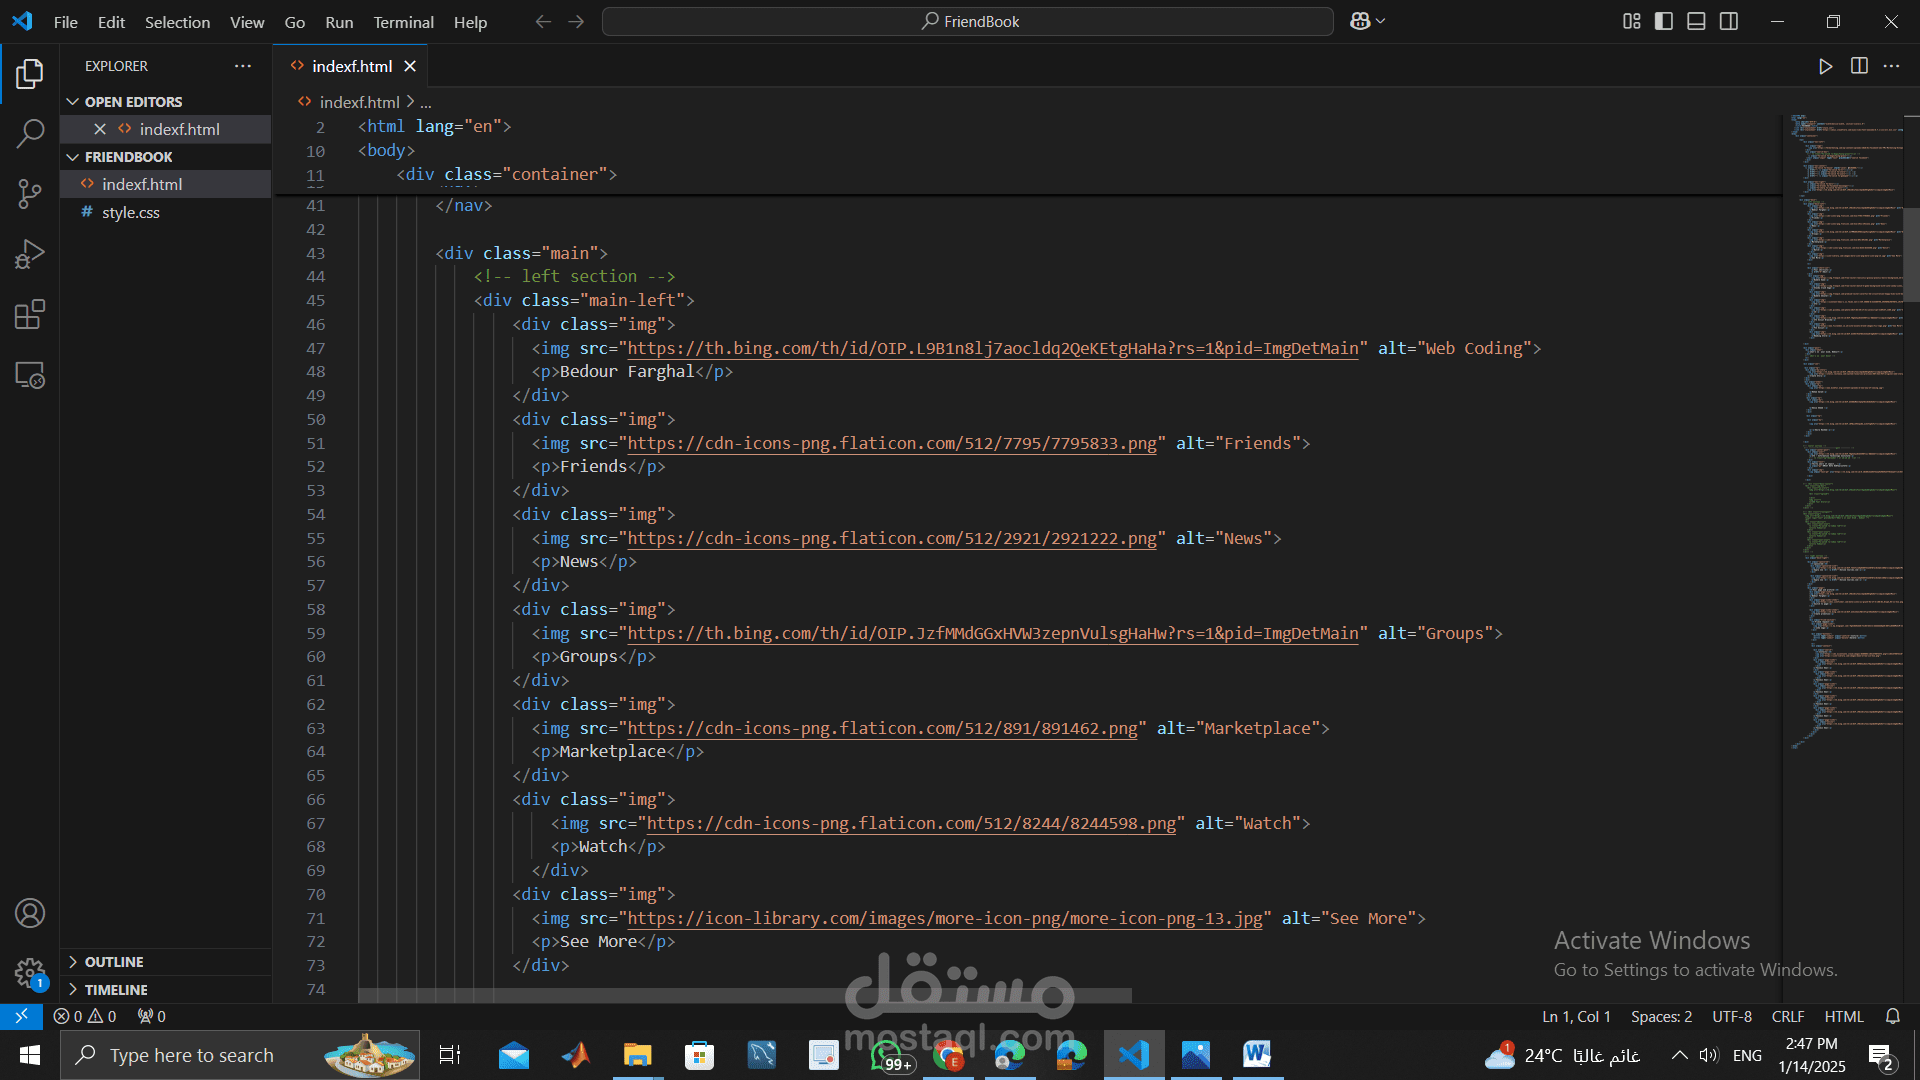Image resolution: width=1920 pixels, height=1080 pixels.
Task: Open the Selection menu
Action: [x=177, y=22]
